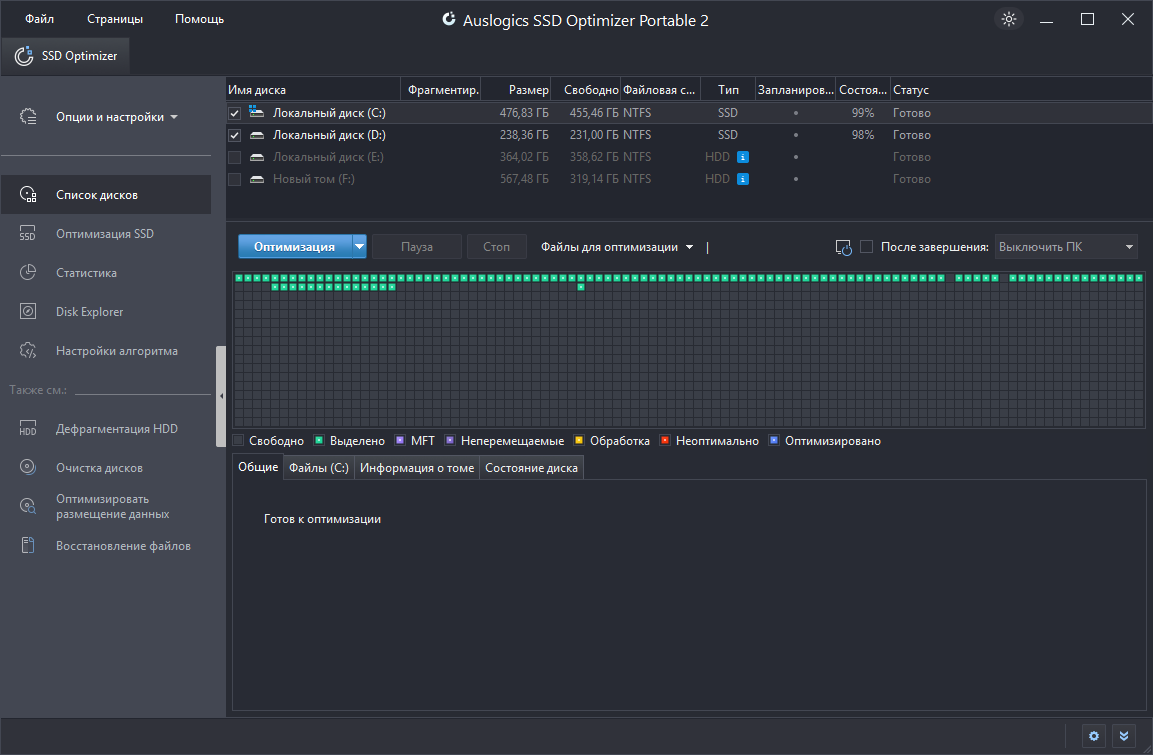Click the Стоп button
This screenshot has height=755, width=1153.
[x=496, y=247]
